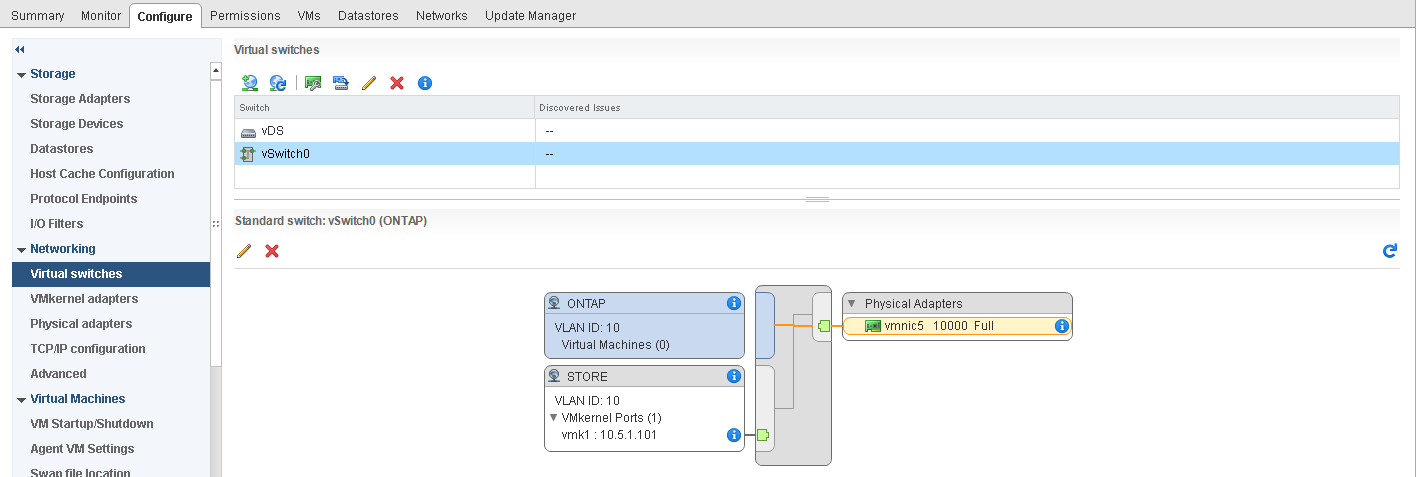
Task: Click Migrate VMkernel adapter toolbar icon
Action: (341, 83)
